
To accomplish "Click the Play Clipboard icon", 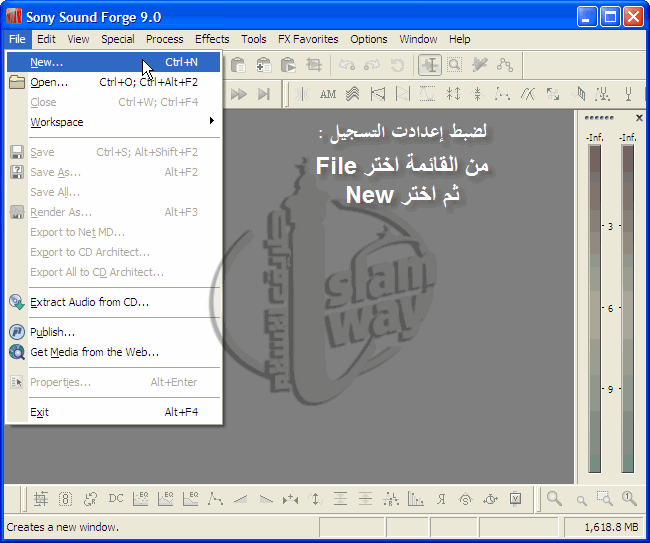I will pyautogui.click(x=289, y=65).
